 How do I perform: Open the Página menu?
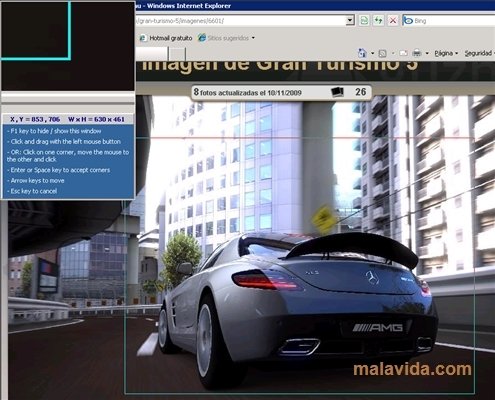pos(446,53)
